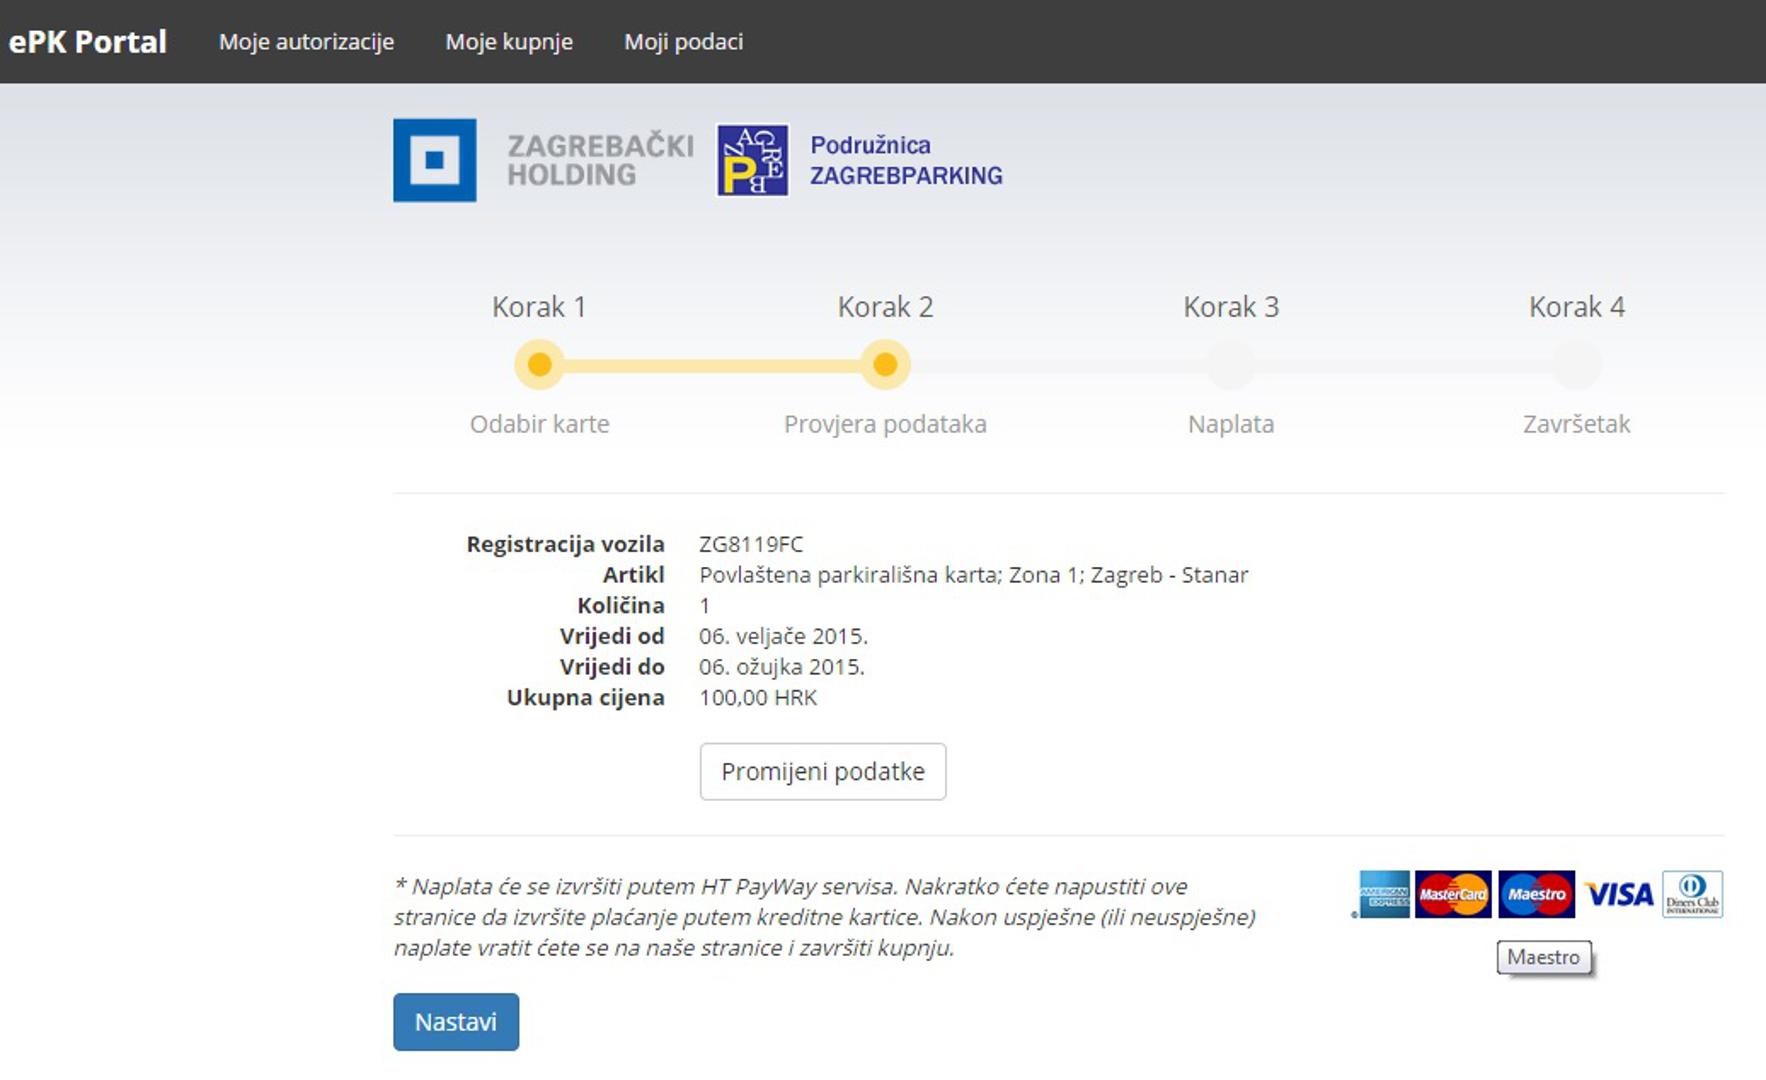Viewport: 1766px width, 1080px height.
Task: Click the VISA card logo
Action: [x=1618, y=894]
